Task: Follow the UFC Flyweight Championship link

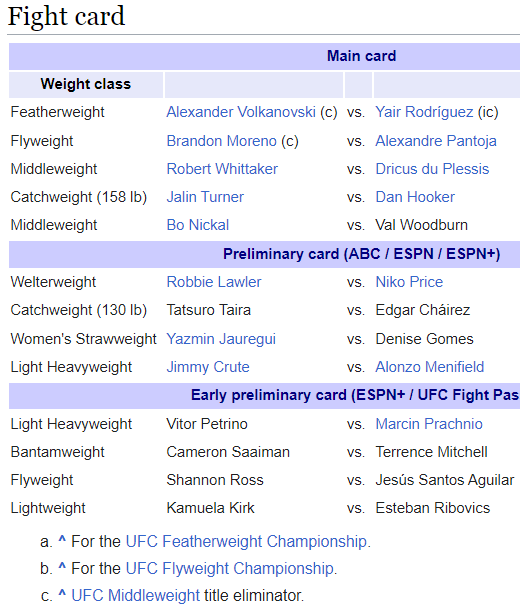Action: coord(230,568)
